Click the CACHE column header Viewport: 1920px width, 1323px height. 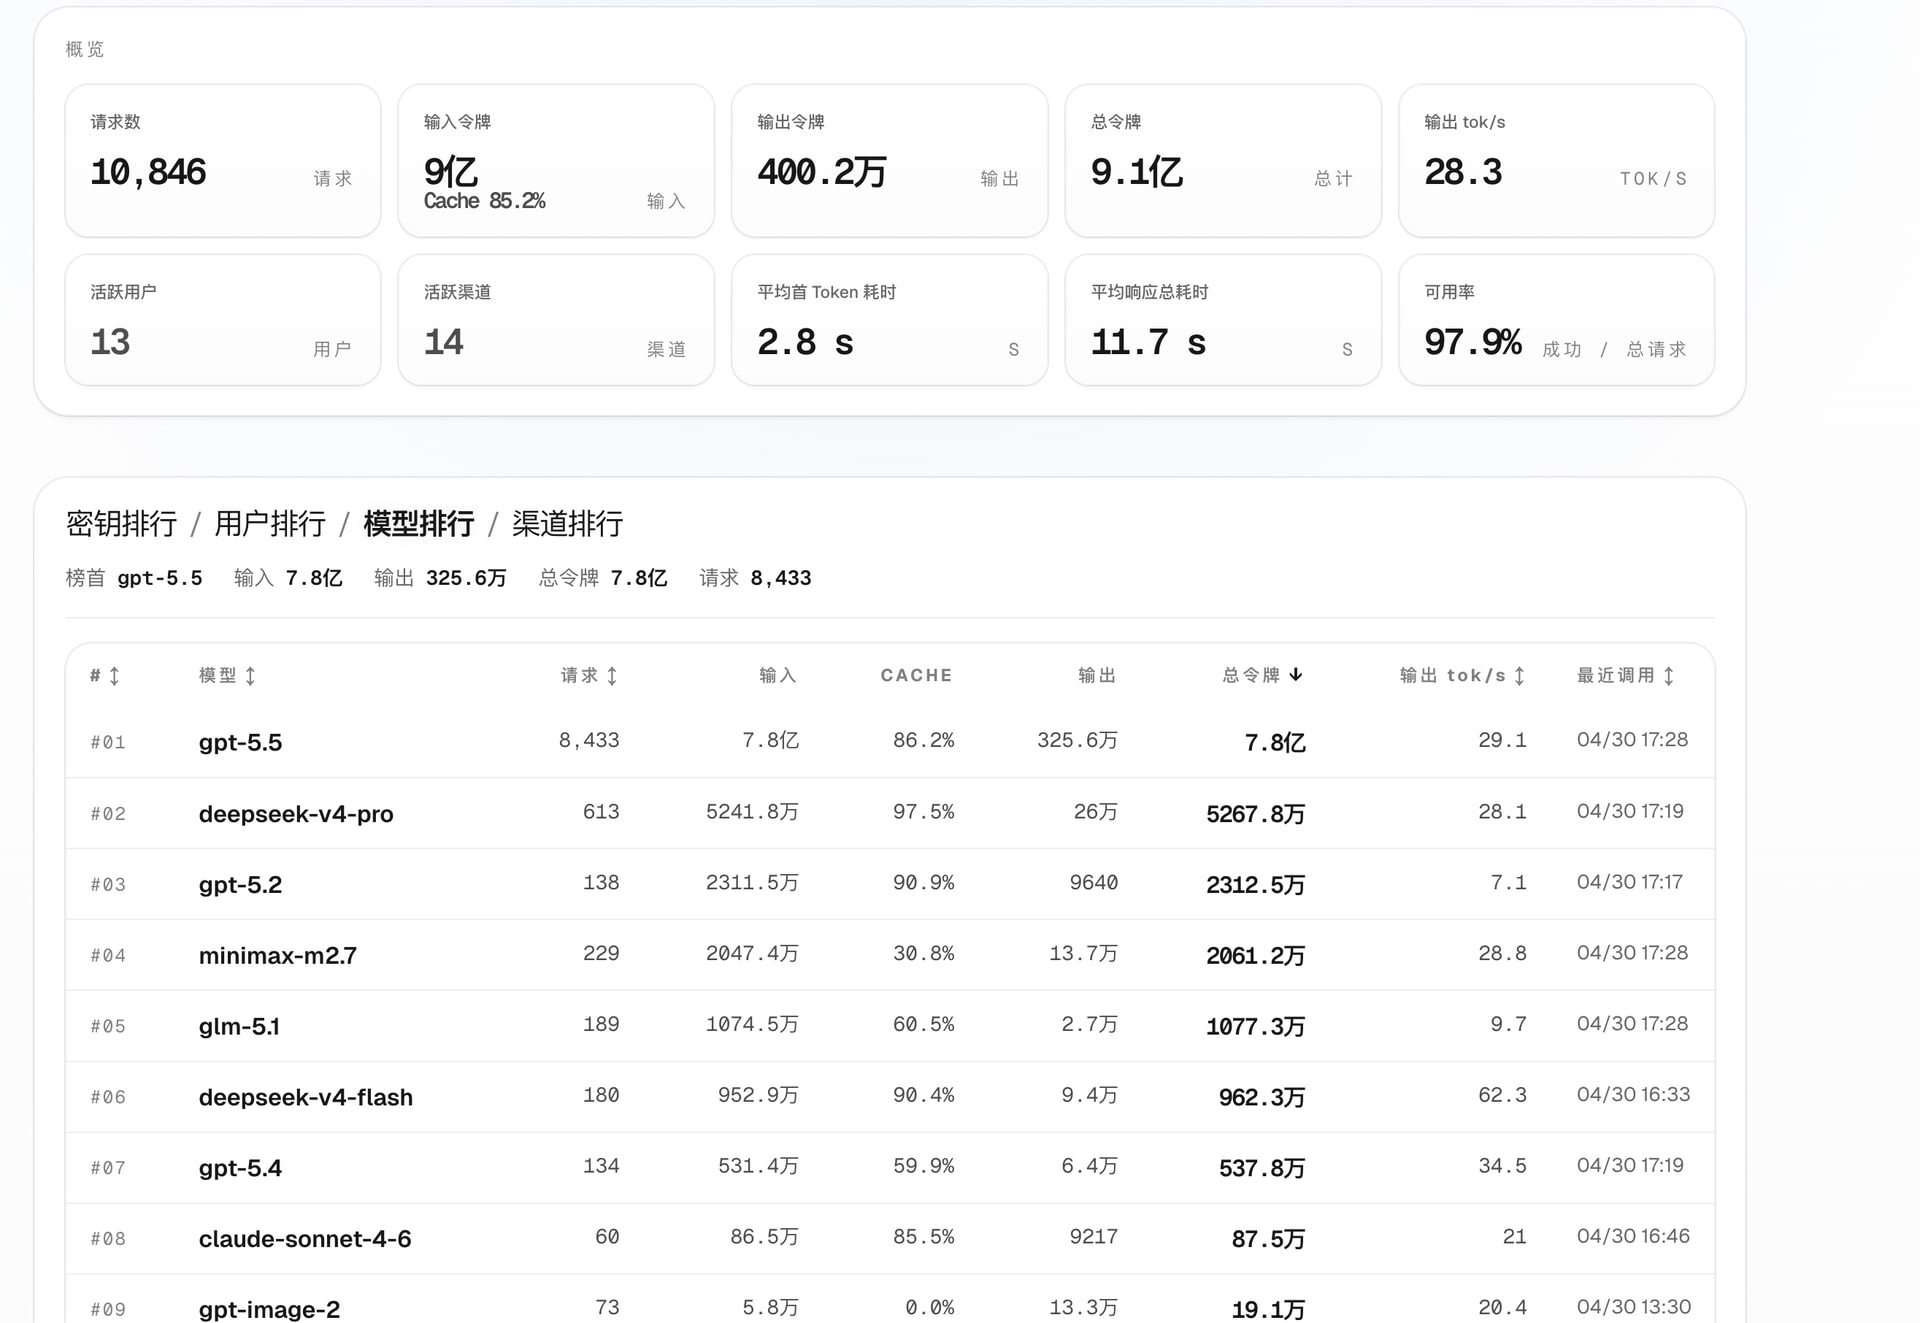[916, 676]
